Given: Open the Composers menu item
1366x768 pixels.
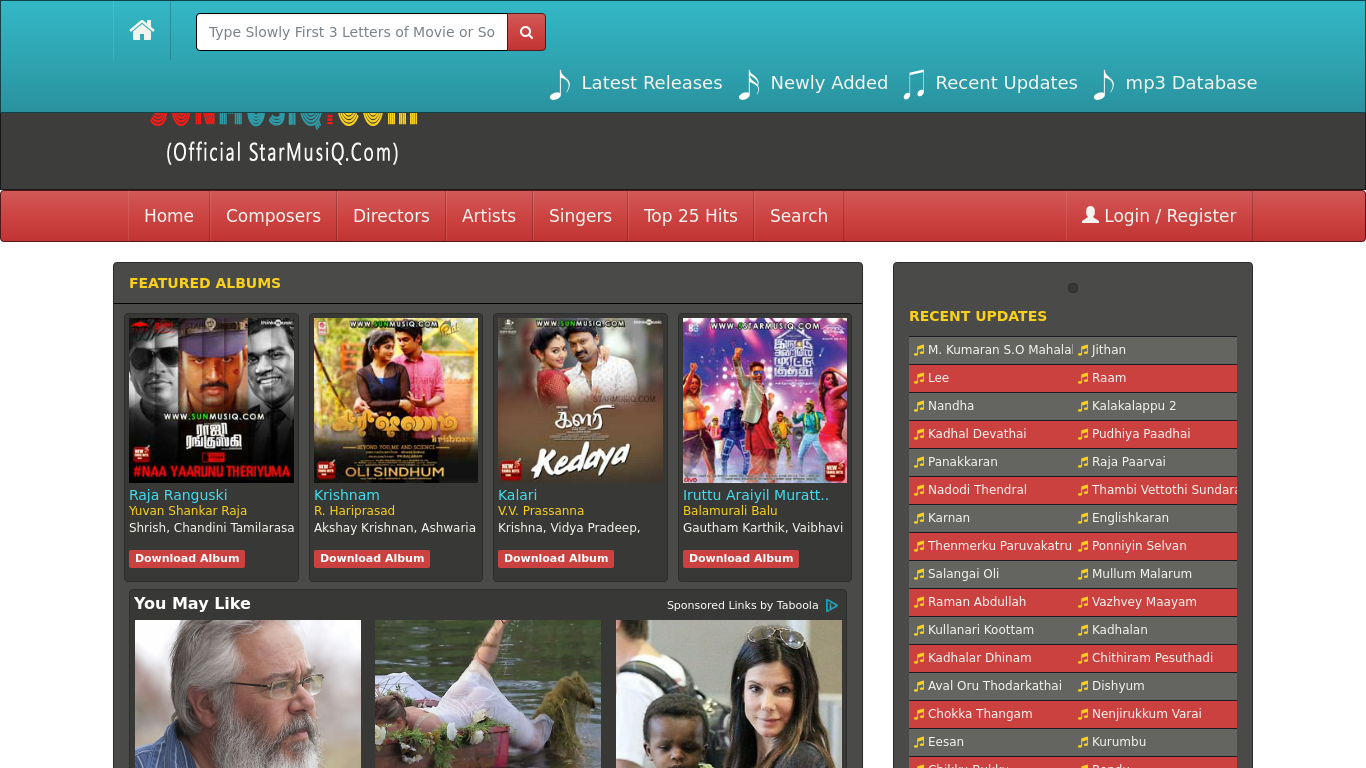Looking at the screenshot, I should pos(273,216).
